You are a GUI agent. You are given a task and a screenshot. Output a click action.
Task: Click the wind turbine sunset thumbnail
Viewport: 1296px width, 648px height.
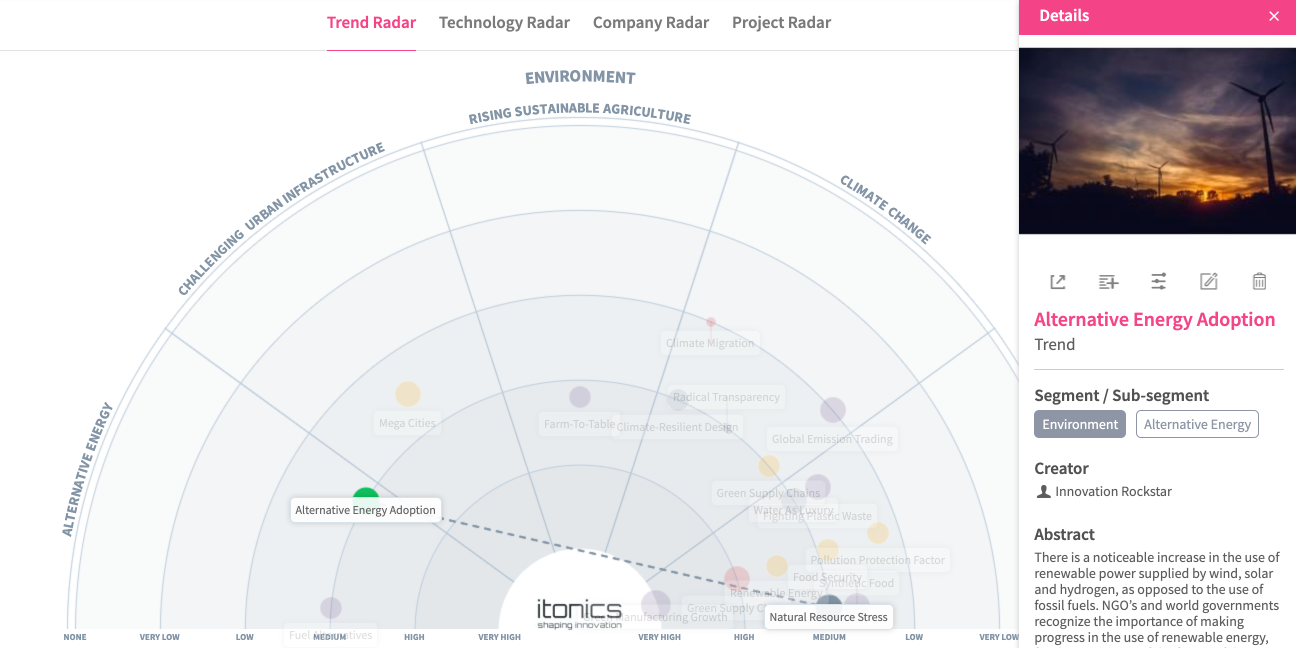click(x=1157, y=141)
